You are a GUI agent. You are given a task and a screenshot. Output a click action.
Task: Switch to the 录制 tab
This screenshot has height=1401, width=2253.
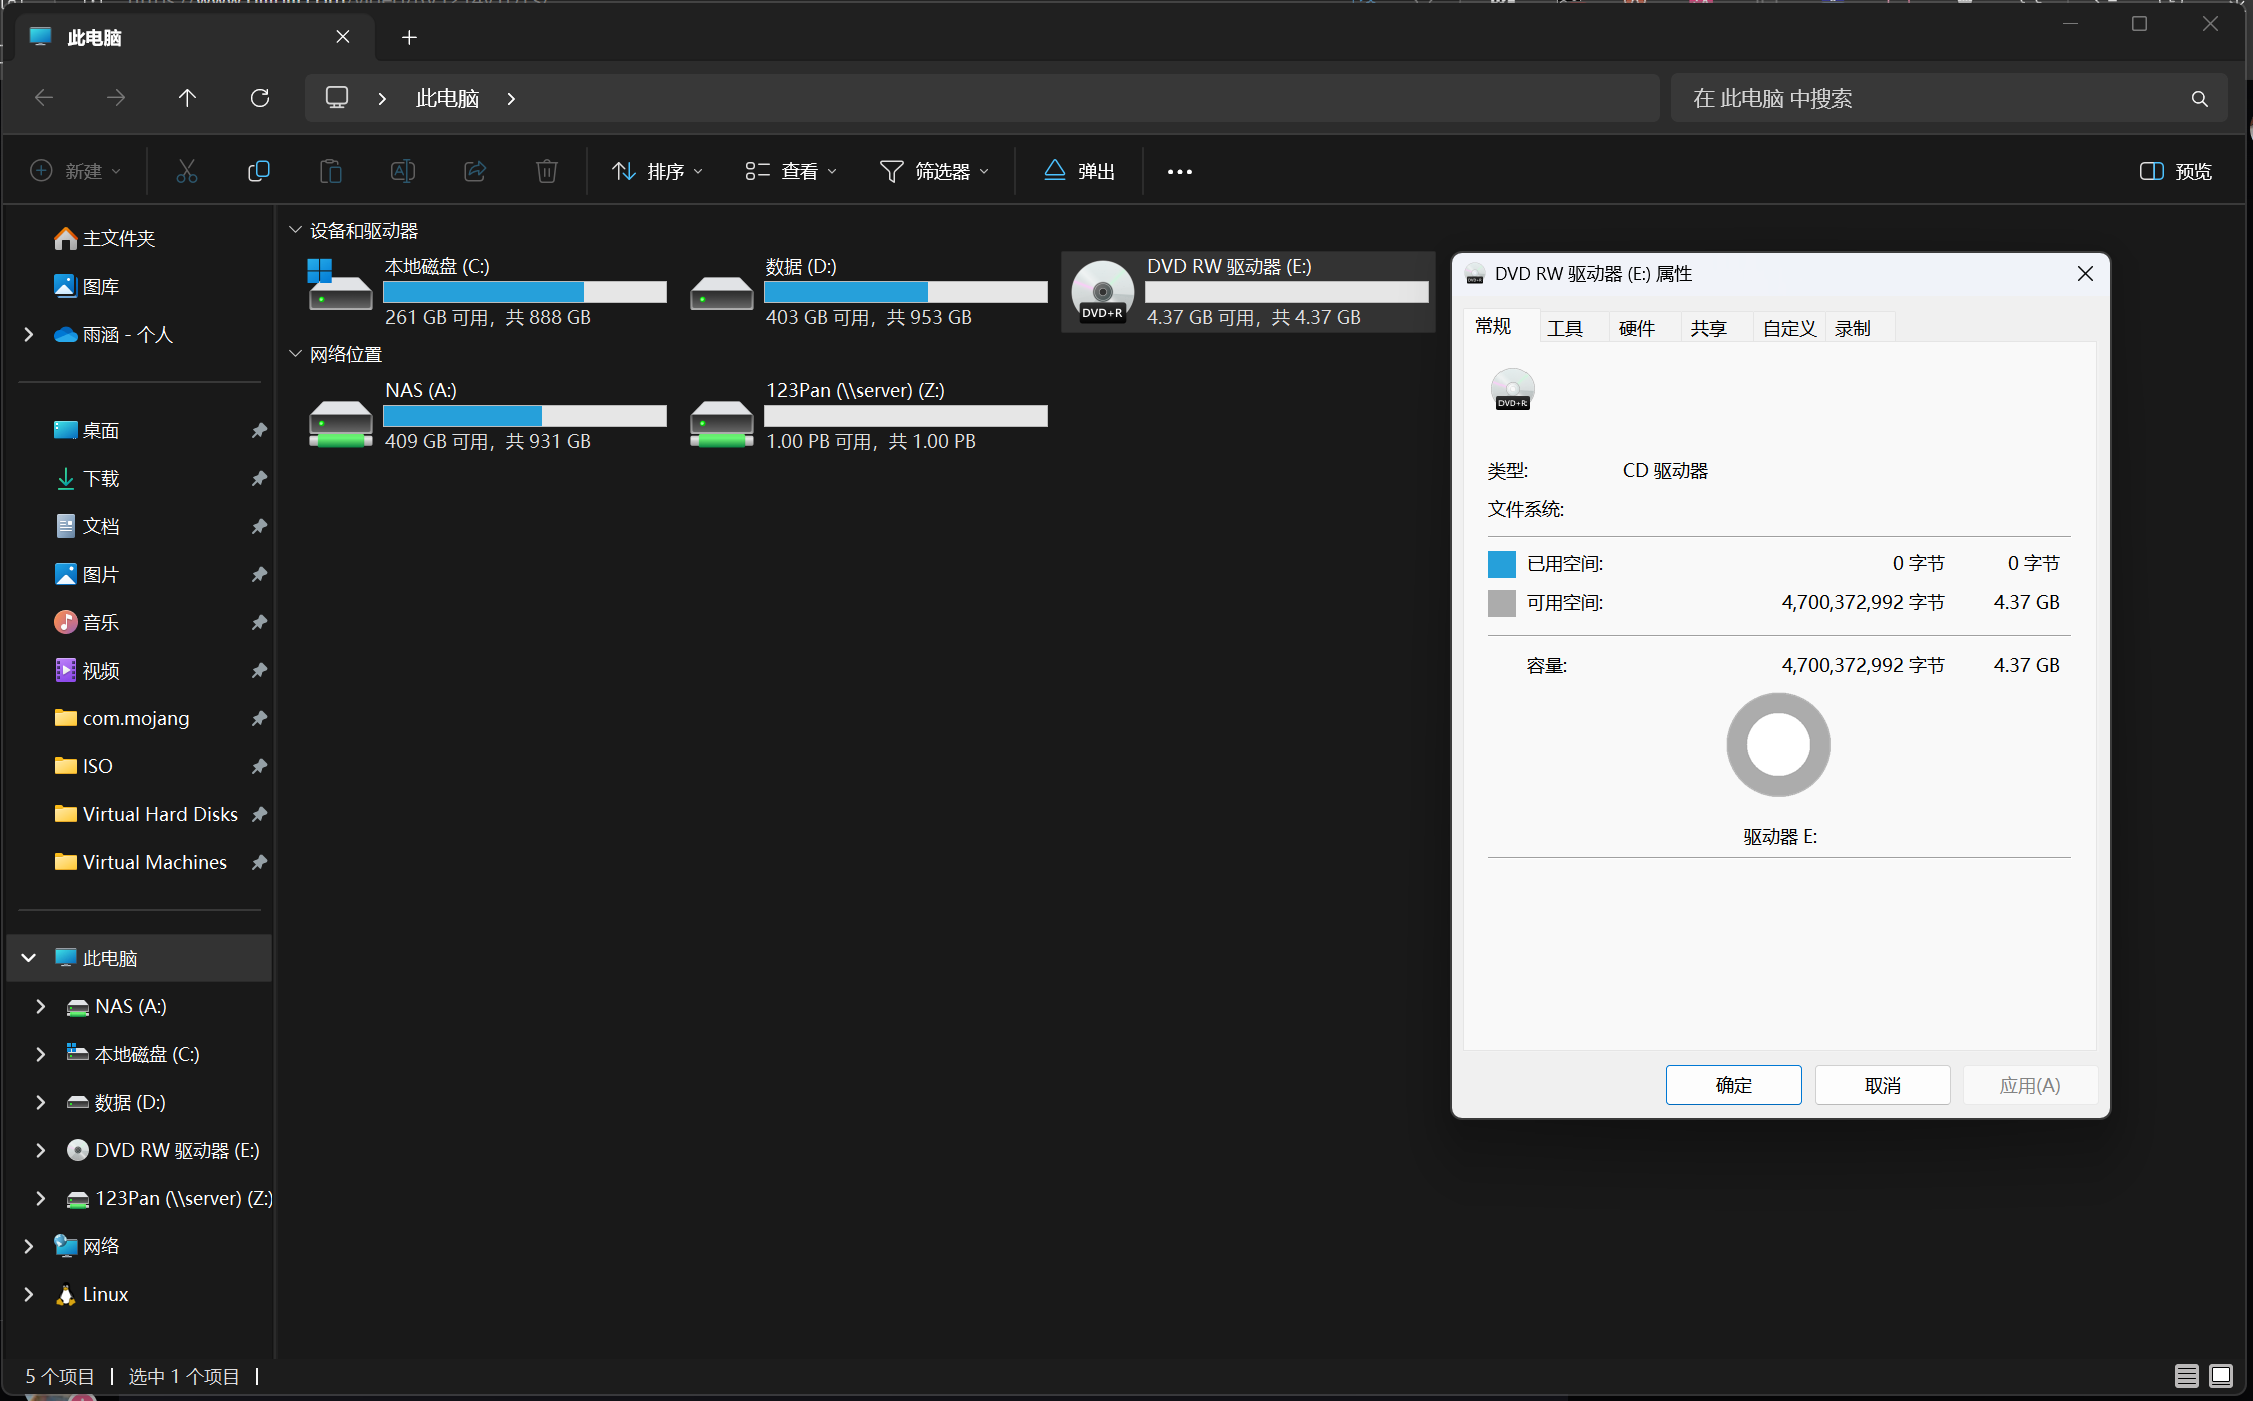pyautogui.click(x=1852, y=328)
